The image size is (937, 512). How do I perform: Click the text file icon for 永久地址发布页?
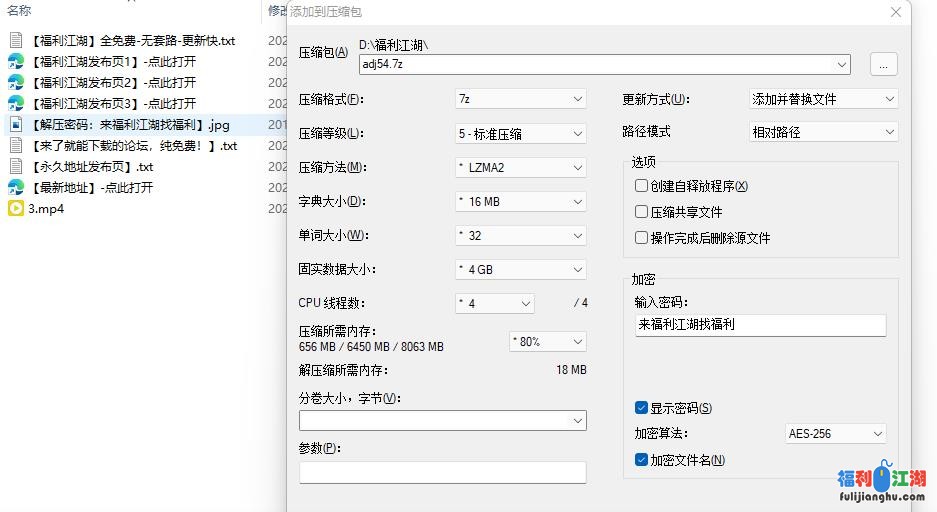point(16,167)
